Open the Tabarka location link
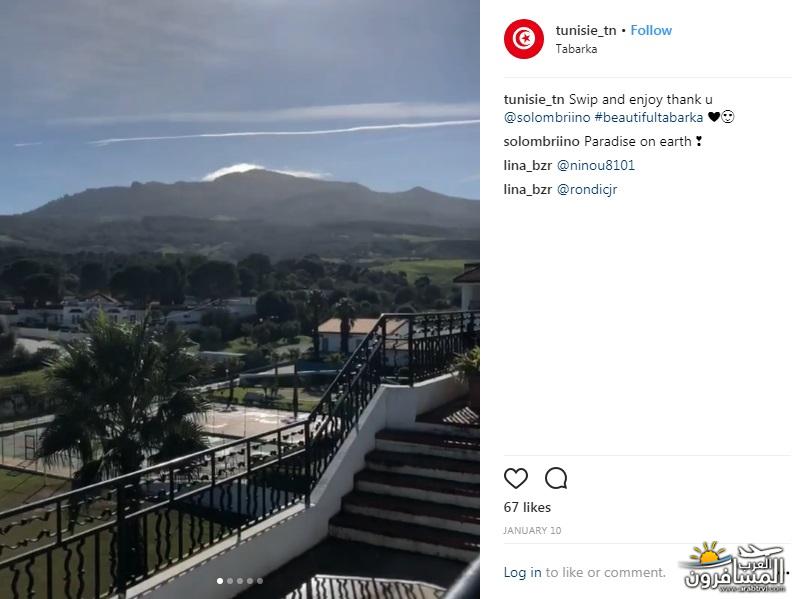 [576, 49]
